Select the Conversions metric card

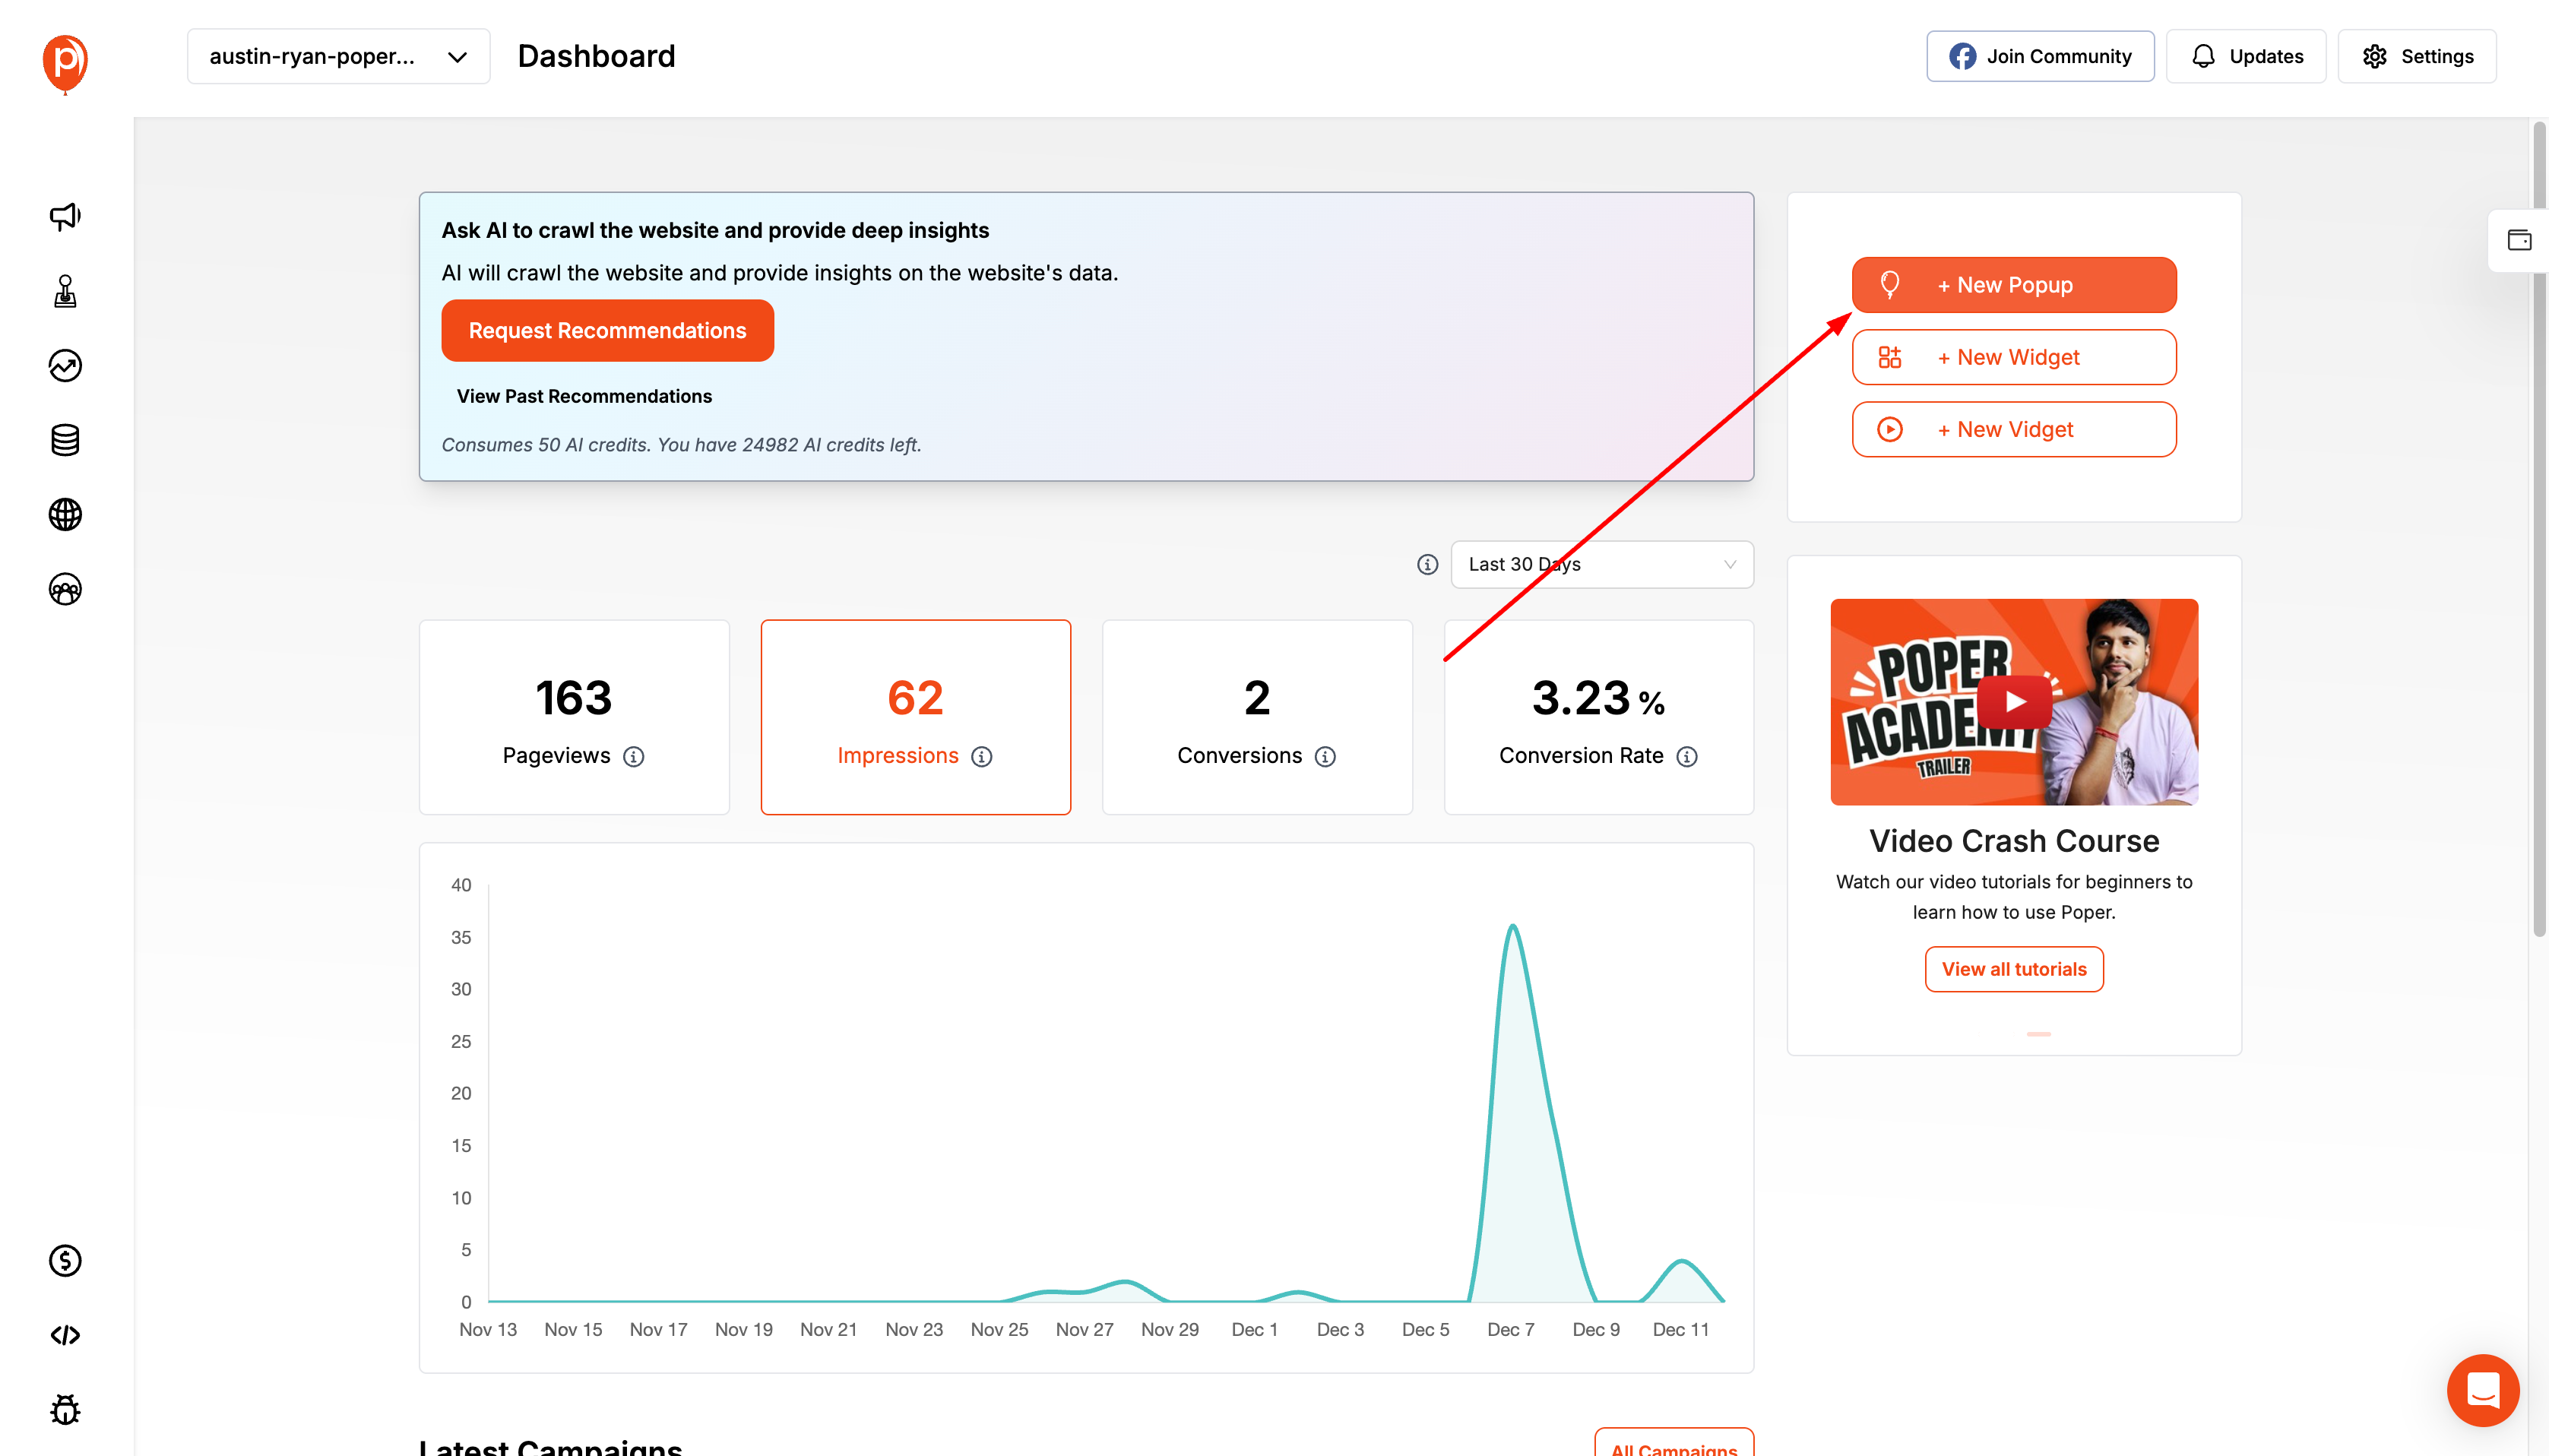[x=1256, y=717]
